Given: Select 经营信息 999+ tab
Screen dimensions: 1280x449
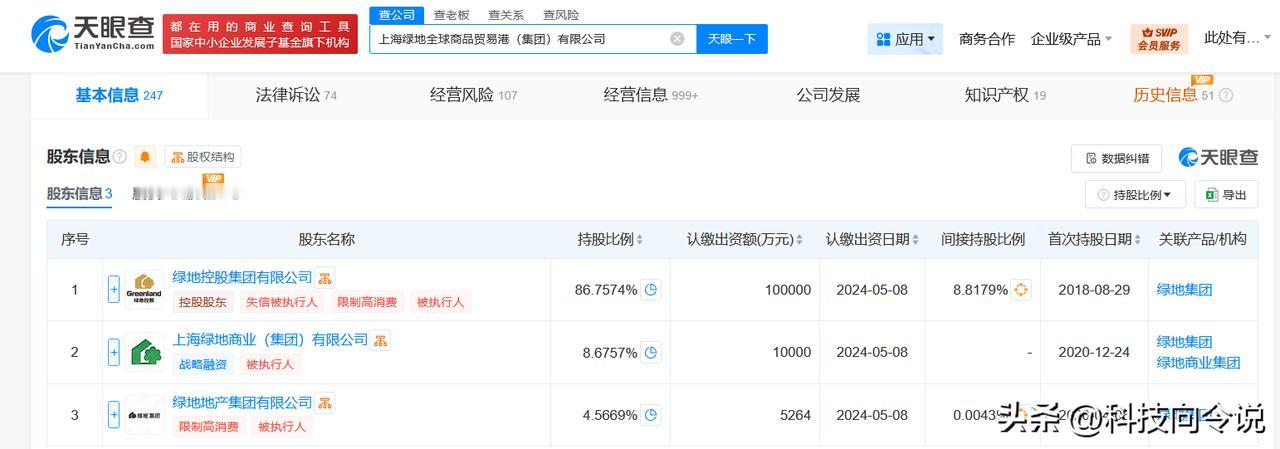Looking at the screenshot, I should pos(651,95).
